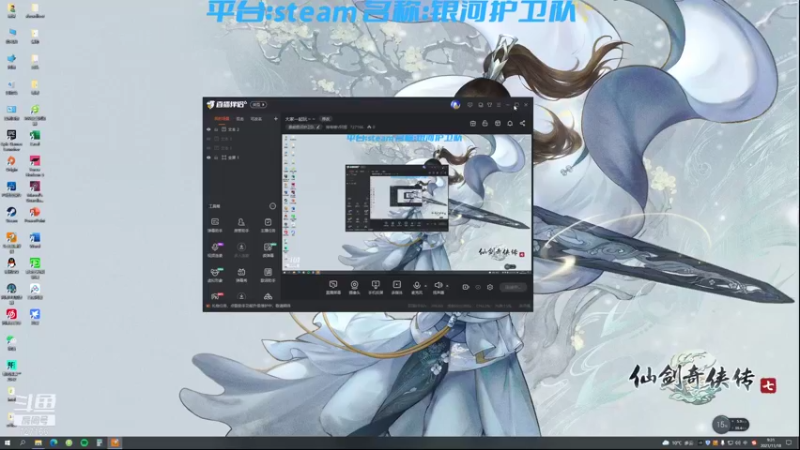Viewport: 800px width, 450px height.
Task: Open room moderator assistant tool in toolbox
Action: (x=241, y=224)
